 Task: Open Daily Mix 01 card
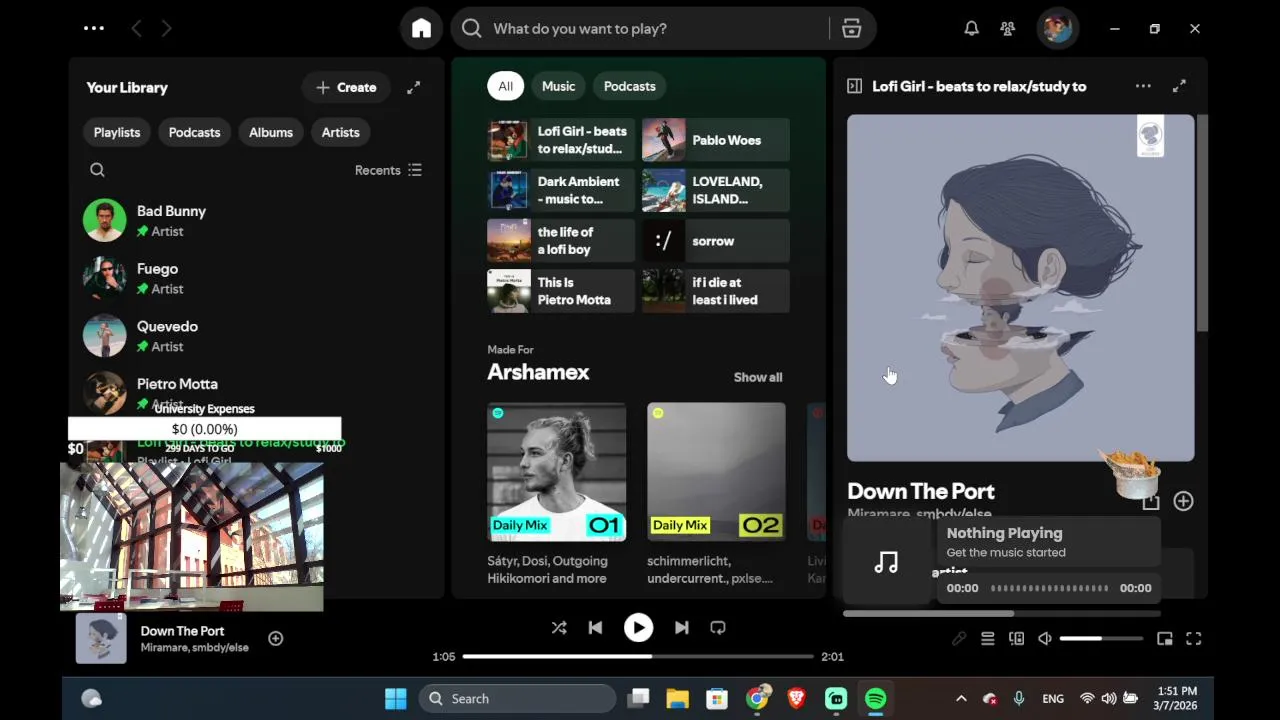click(x=557, y=494)
